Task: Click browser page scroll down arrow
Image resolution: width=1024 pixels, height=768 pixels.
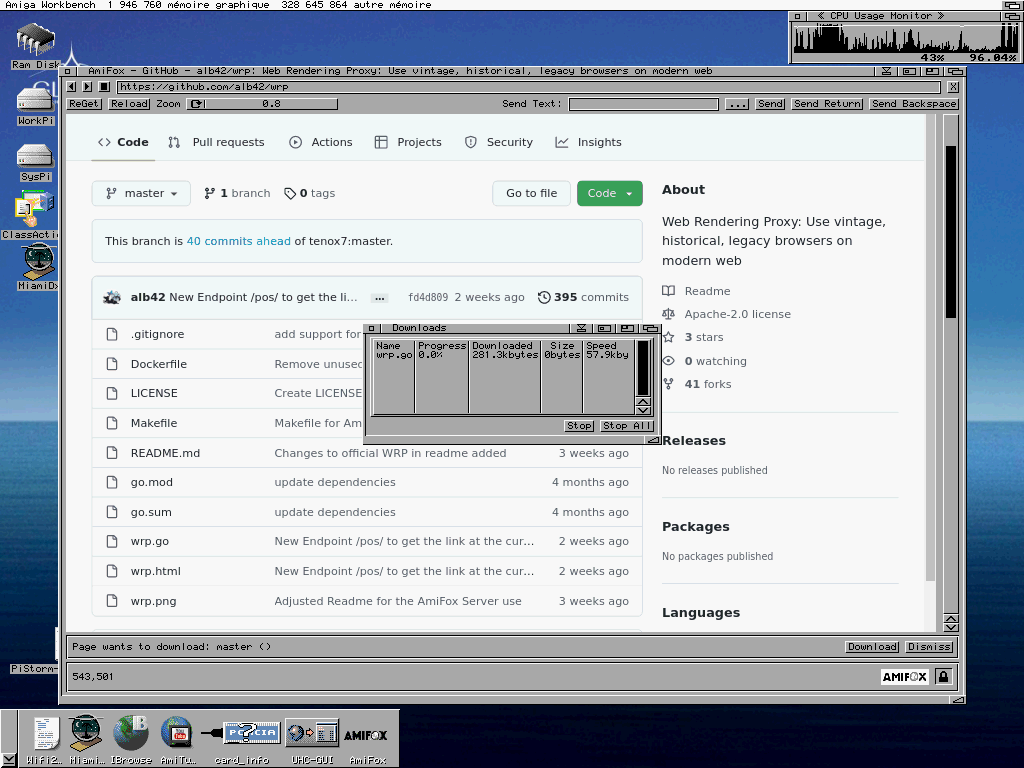Action: tap(951, 627)
